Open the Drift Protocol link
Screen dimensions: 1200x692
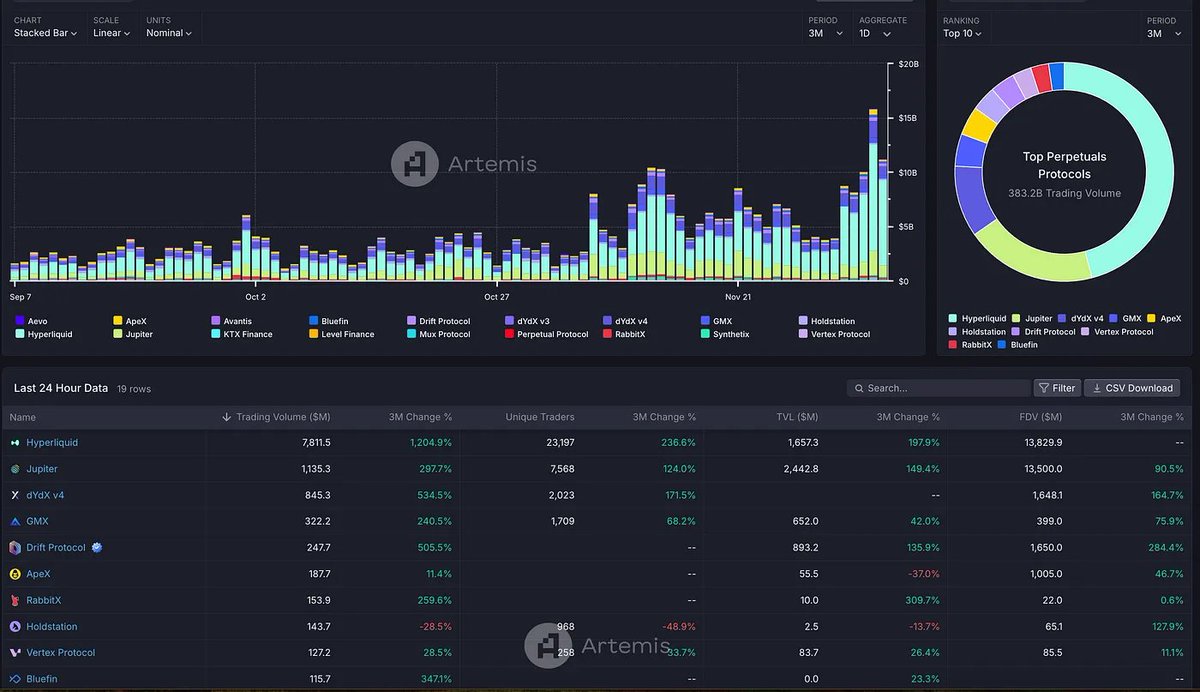[56, 548]
